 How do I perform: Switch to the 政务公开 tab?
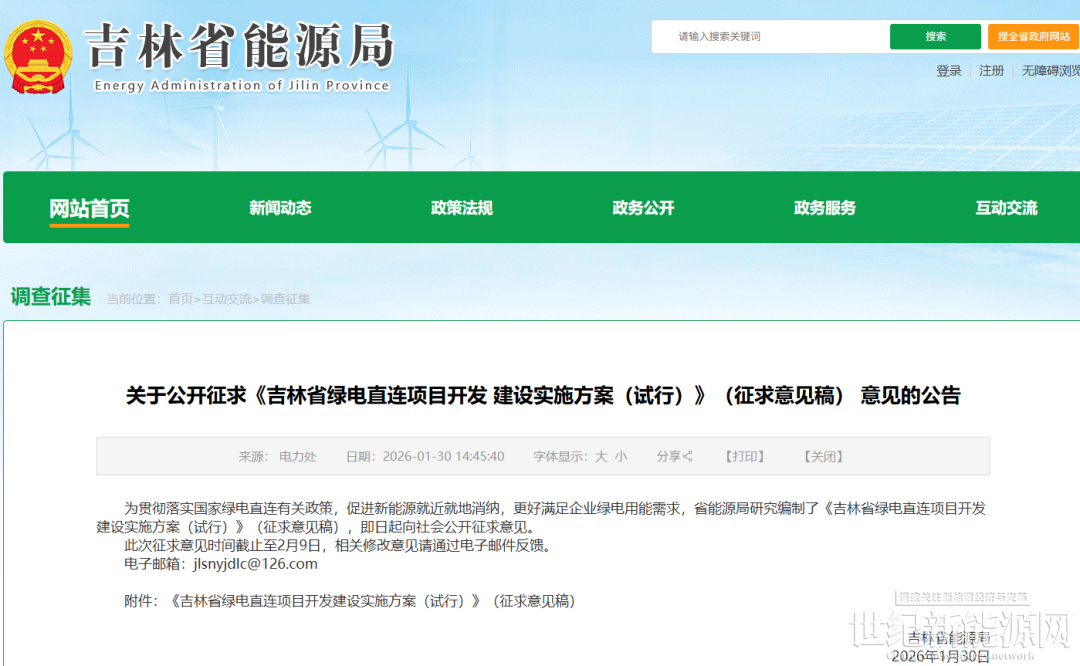[x=643, y=208]
